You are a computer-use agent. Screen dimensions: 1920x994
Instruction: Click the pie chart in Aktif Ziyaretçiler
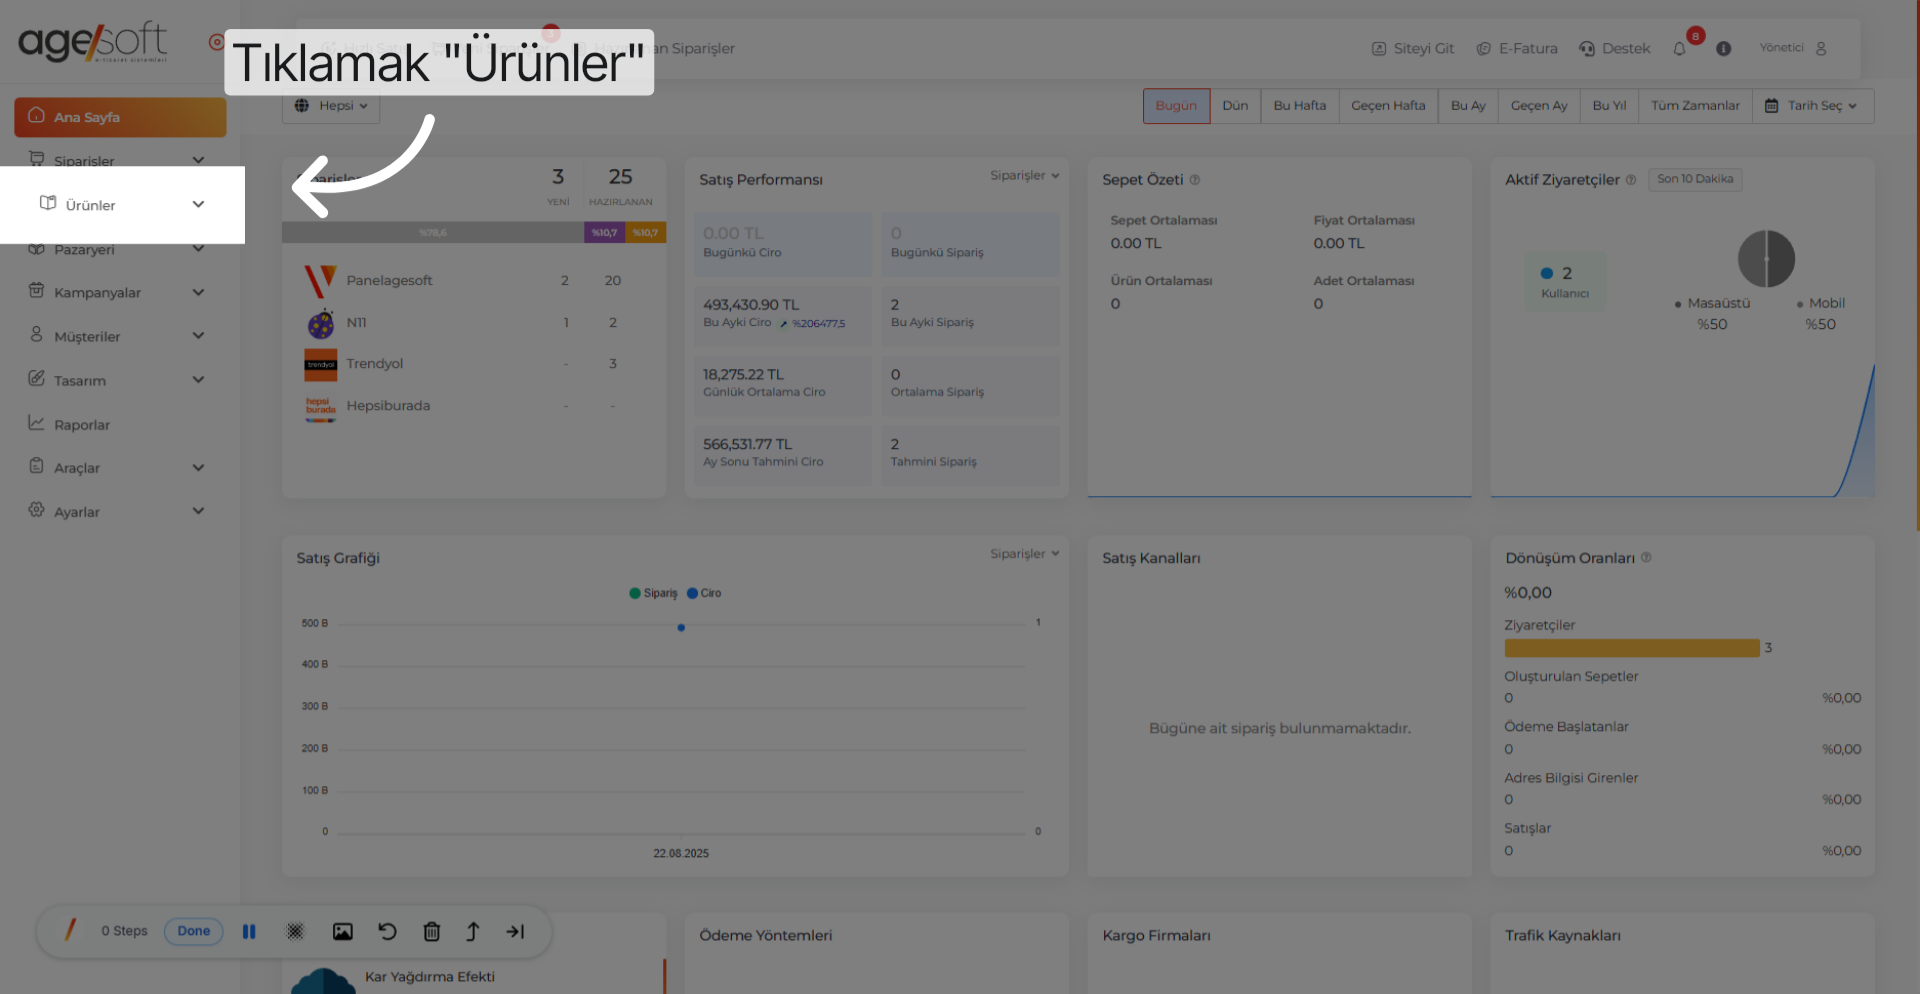1766,259
